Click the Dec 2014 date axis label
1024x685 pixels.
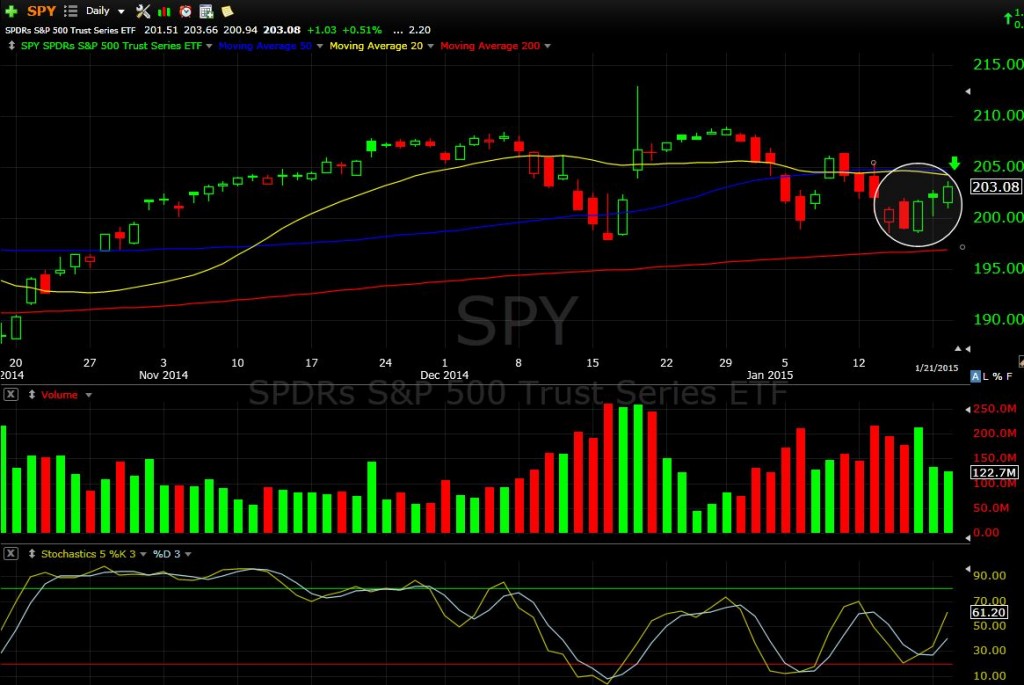click(x=444, y=375)
